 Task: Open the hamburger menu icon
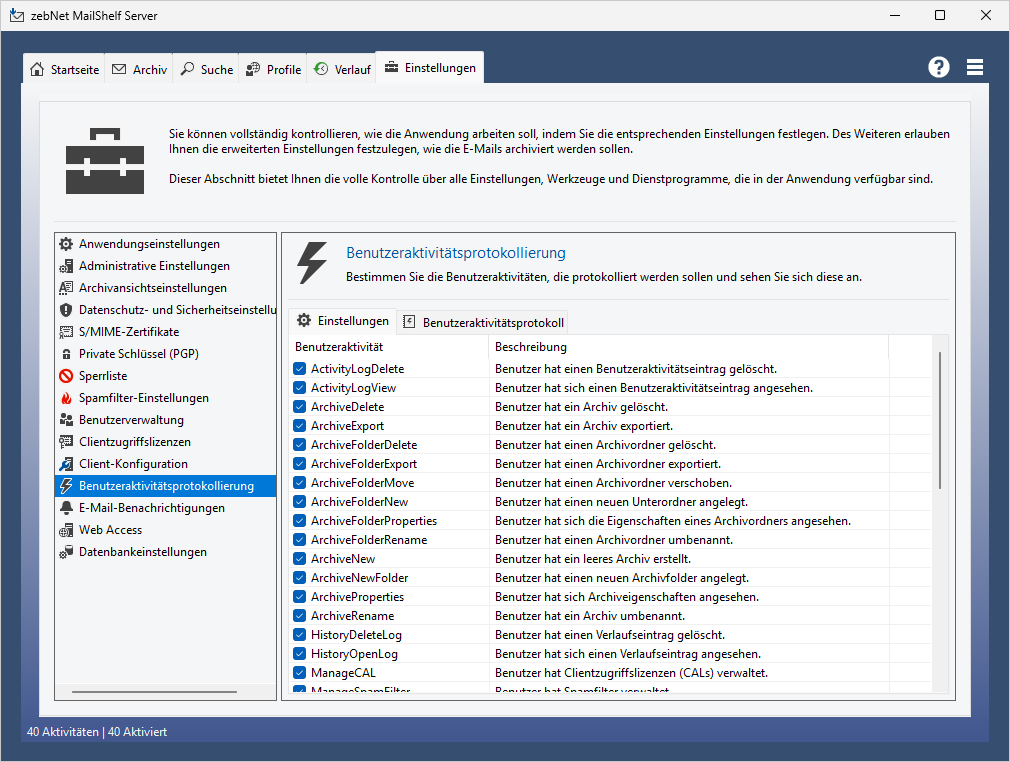(x=975, y=67)
